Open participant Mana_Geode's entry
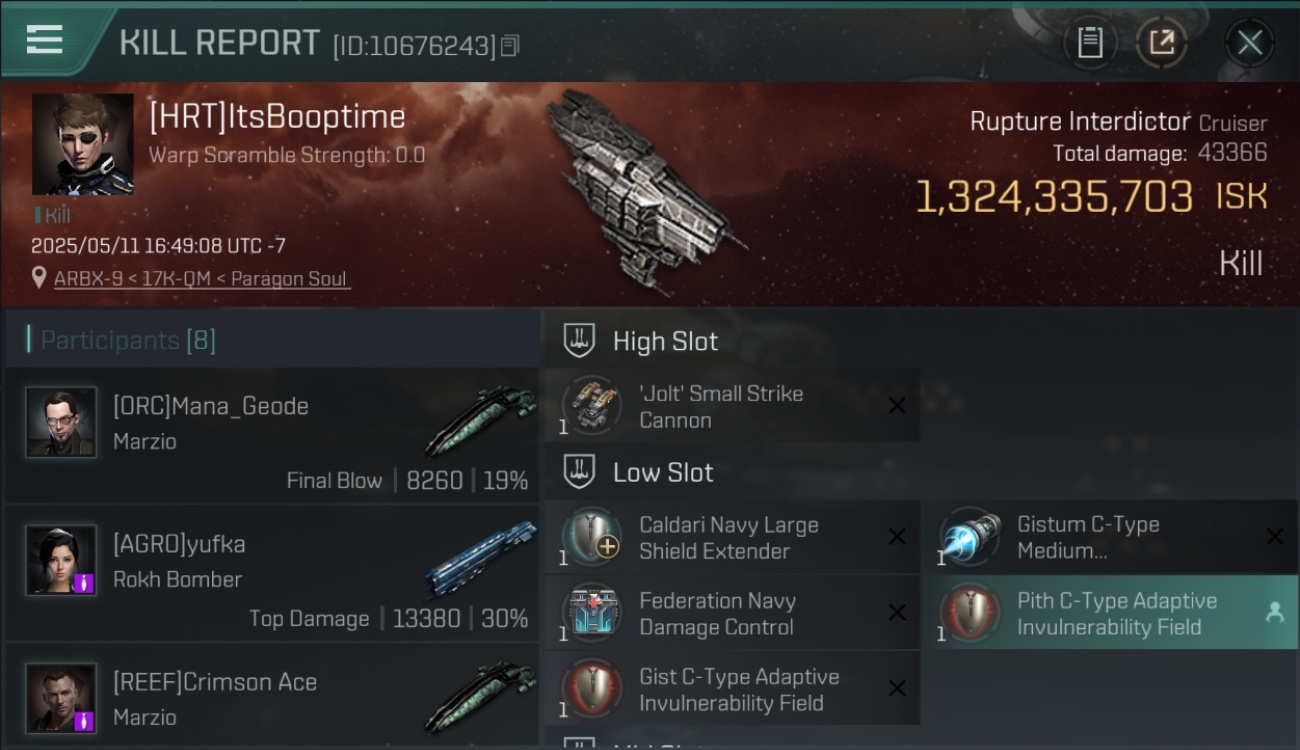 coord(272,435)
